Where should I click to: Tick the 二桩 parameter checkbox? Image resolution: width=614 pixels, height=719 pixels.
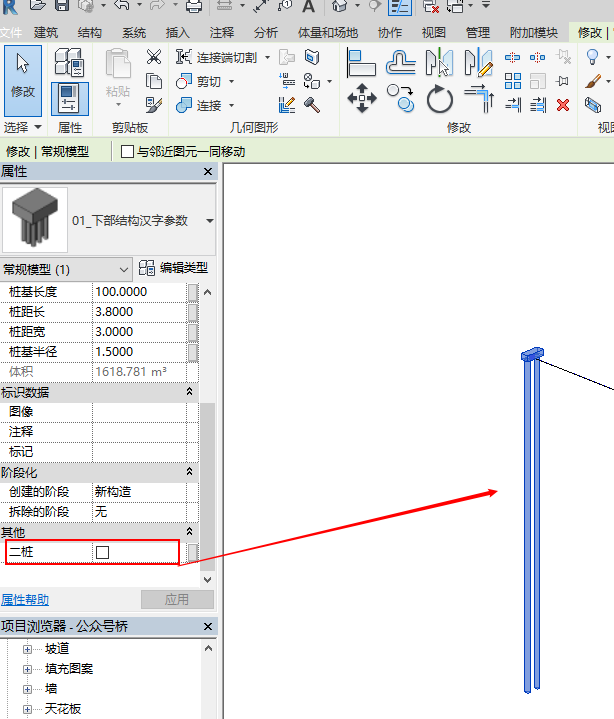pyautogui.click(x=102, y=552)
